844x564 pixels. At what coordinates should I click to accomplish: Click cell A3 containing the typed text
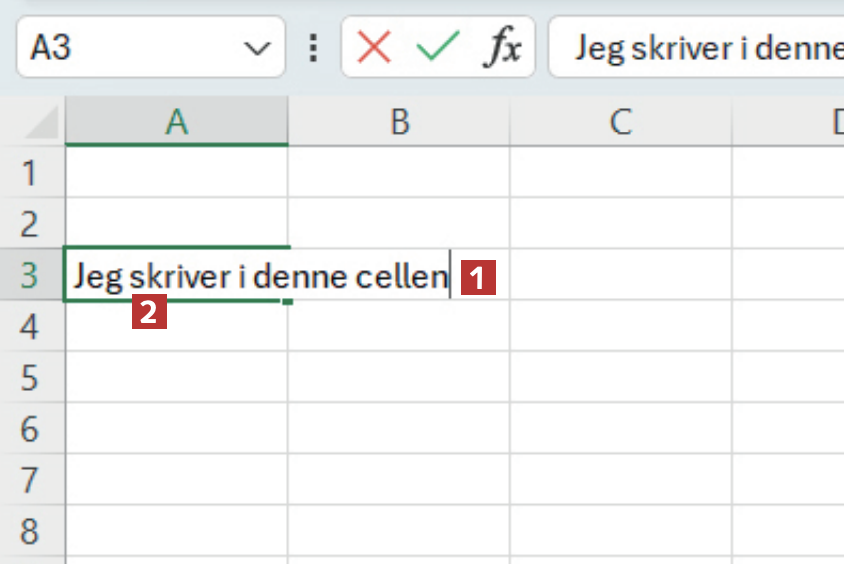coord(176,275)
